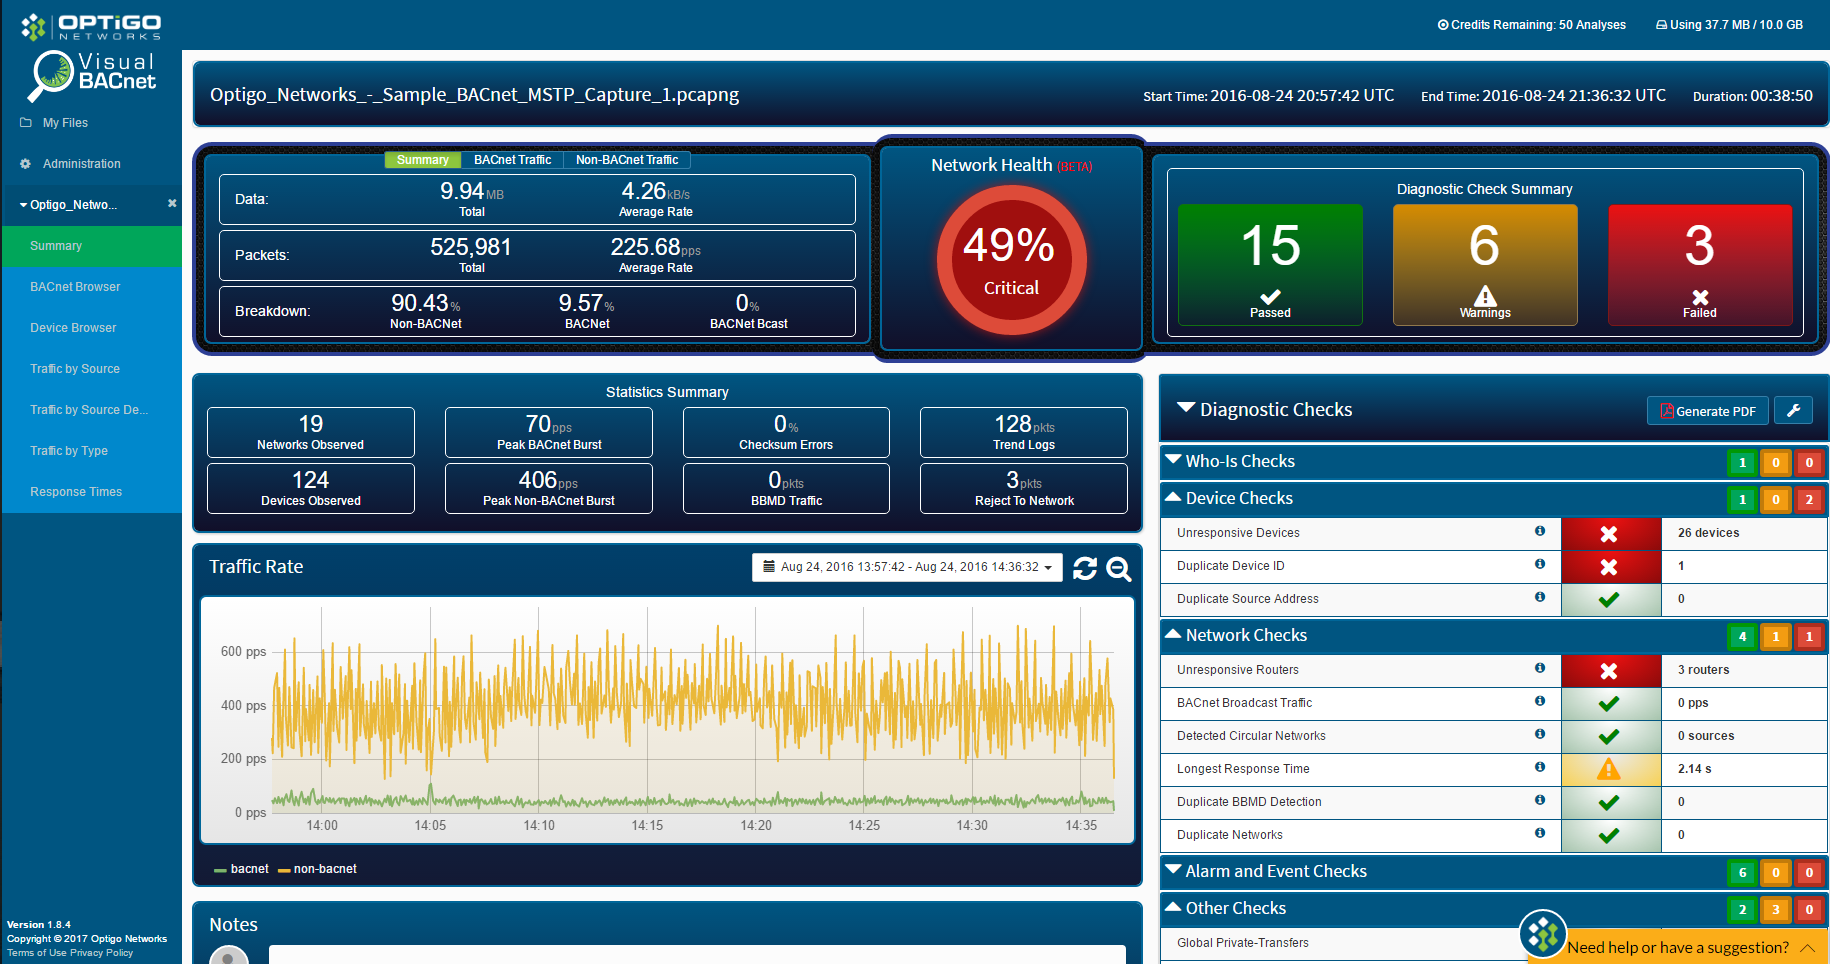This screenshot has height=964, width=1830.
Task: Open the Traffic Rate date range dropdown
Action: tap(907, 567)
